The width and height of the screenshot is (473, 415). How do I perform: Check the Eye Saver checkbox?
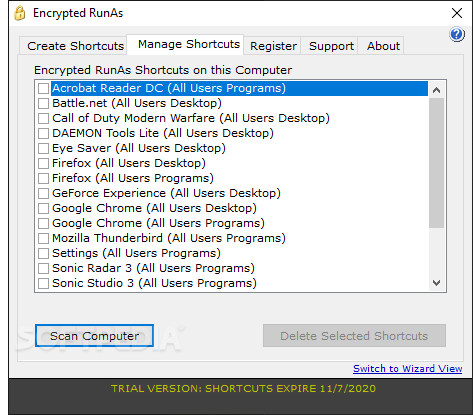tap(43, 148)
